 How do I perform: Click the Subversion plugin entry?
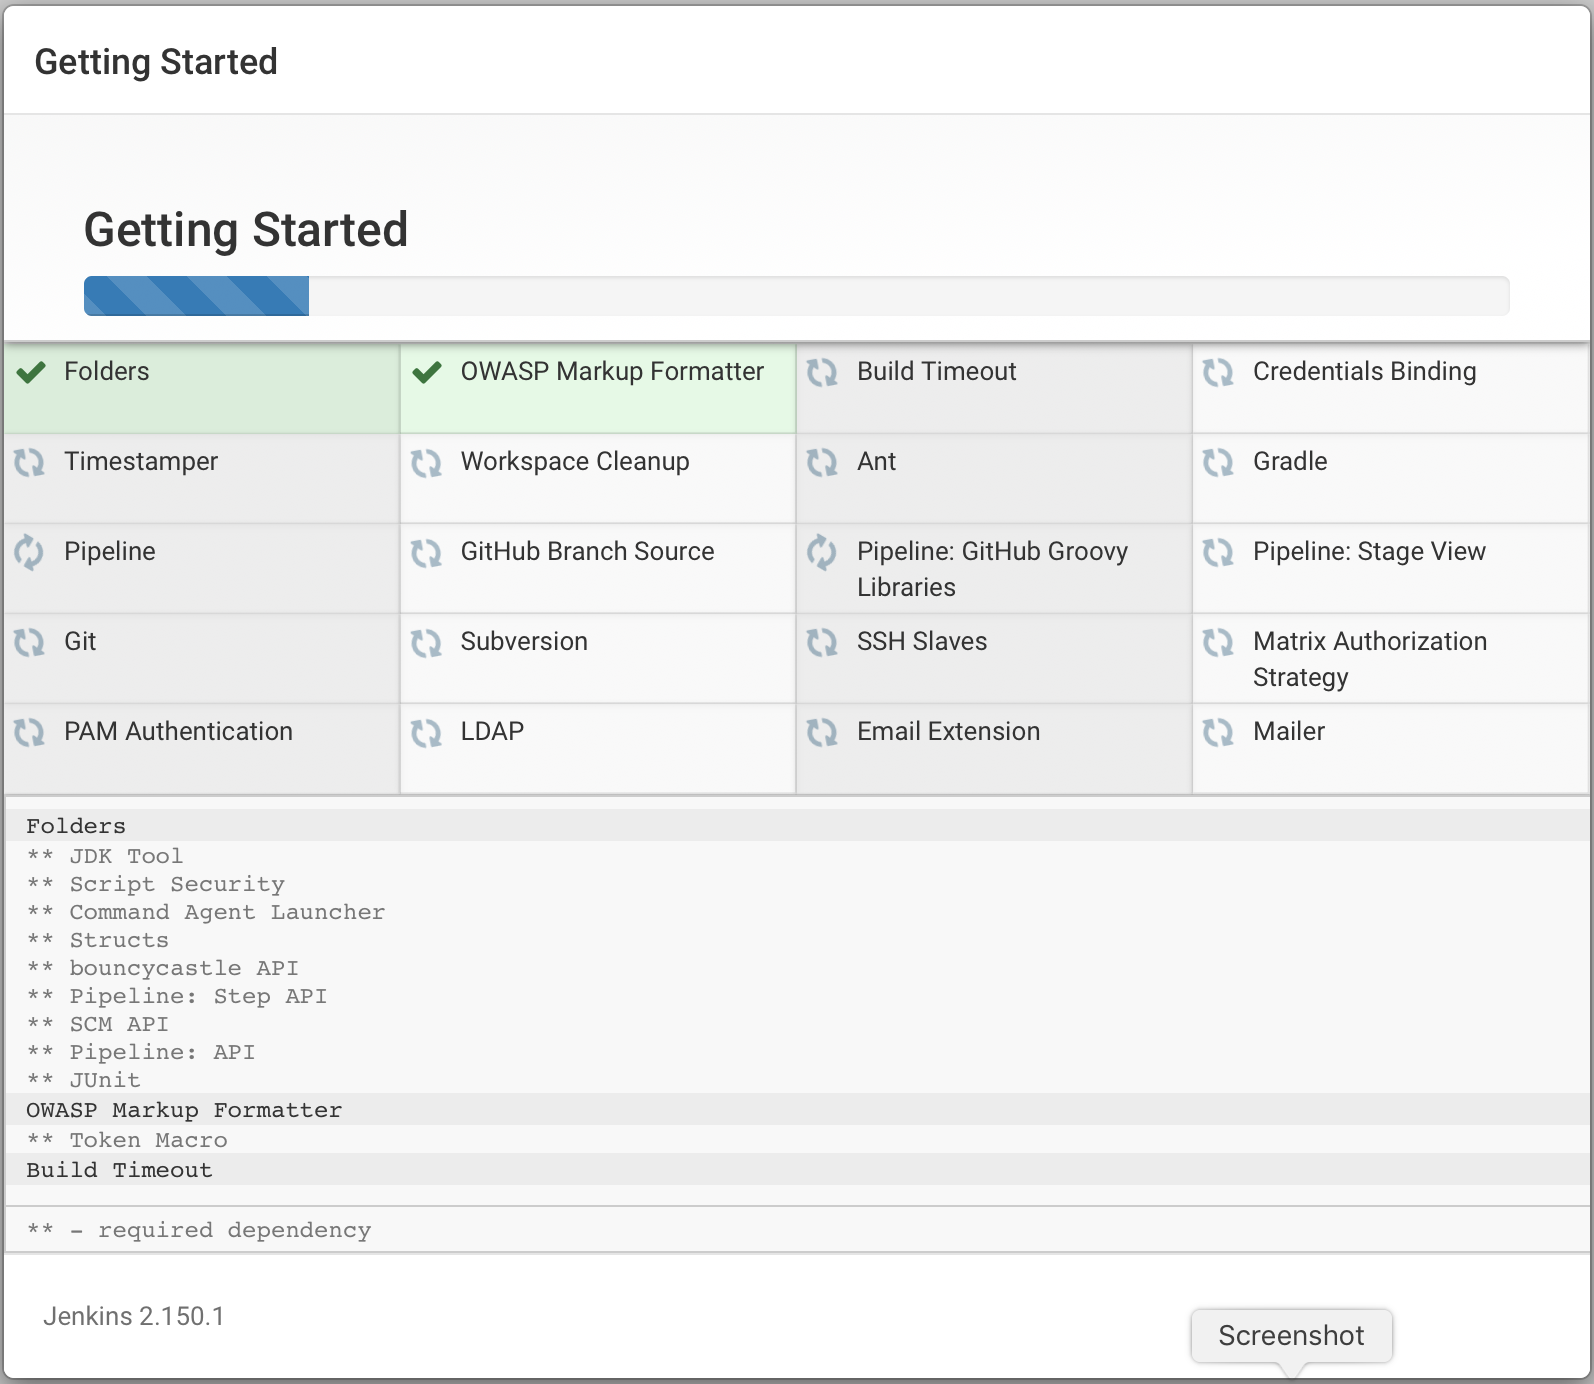(x=524, y=642)
